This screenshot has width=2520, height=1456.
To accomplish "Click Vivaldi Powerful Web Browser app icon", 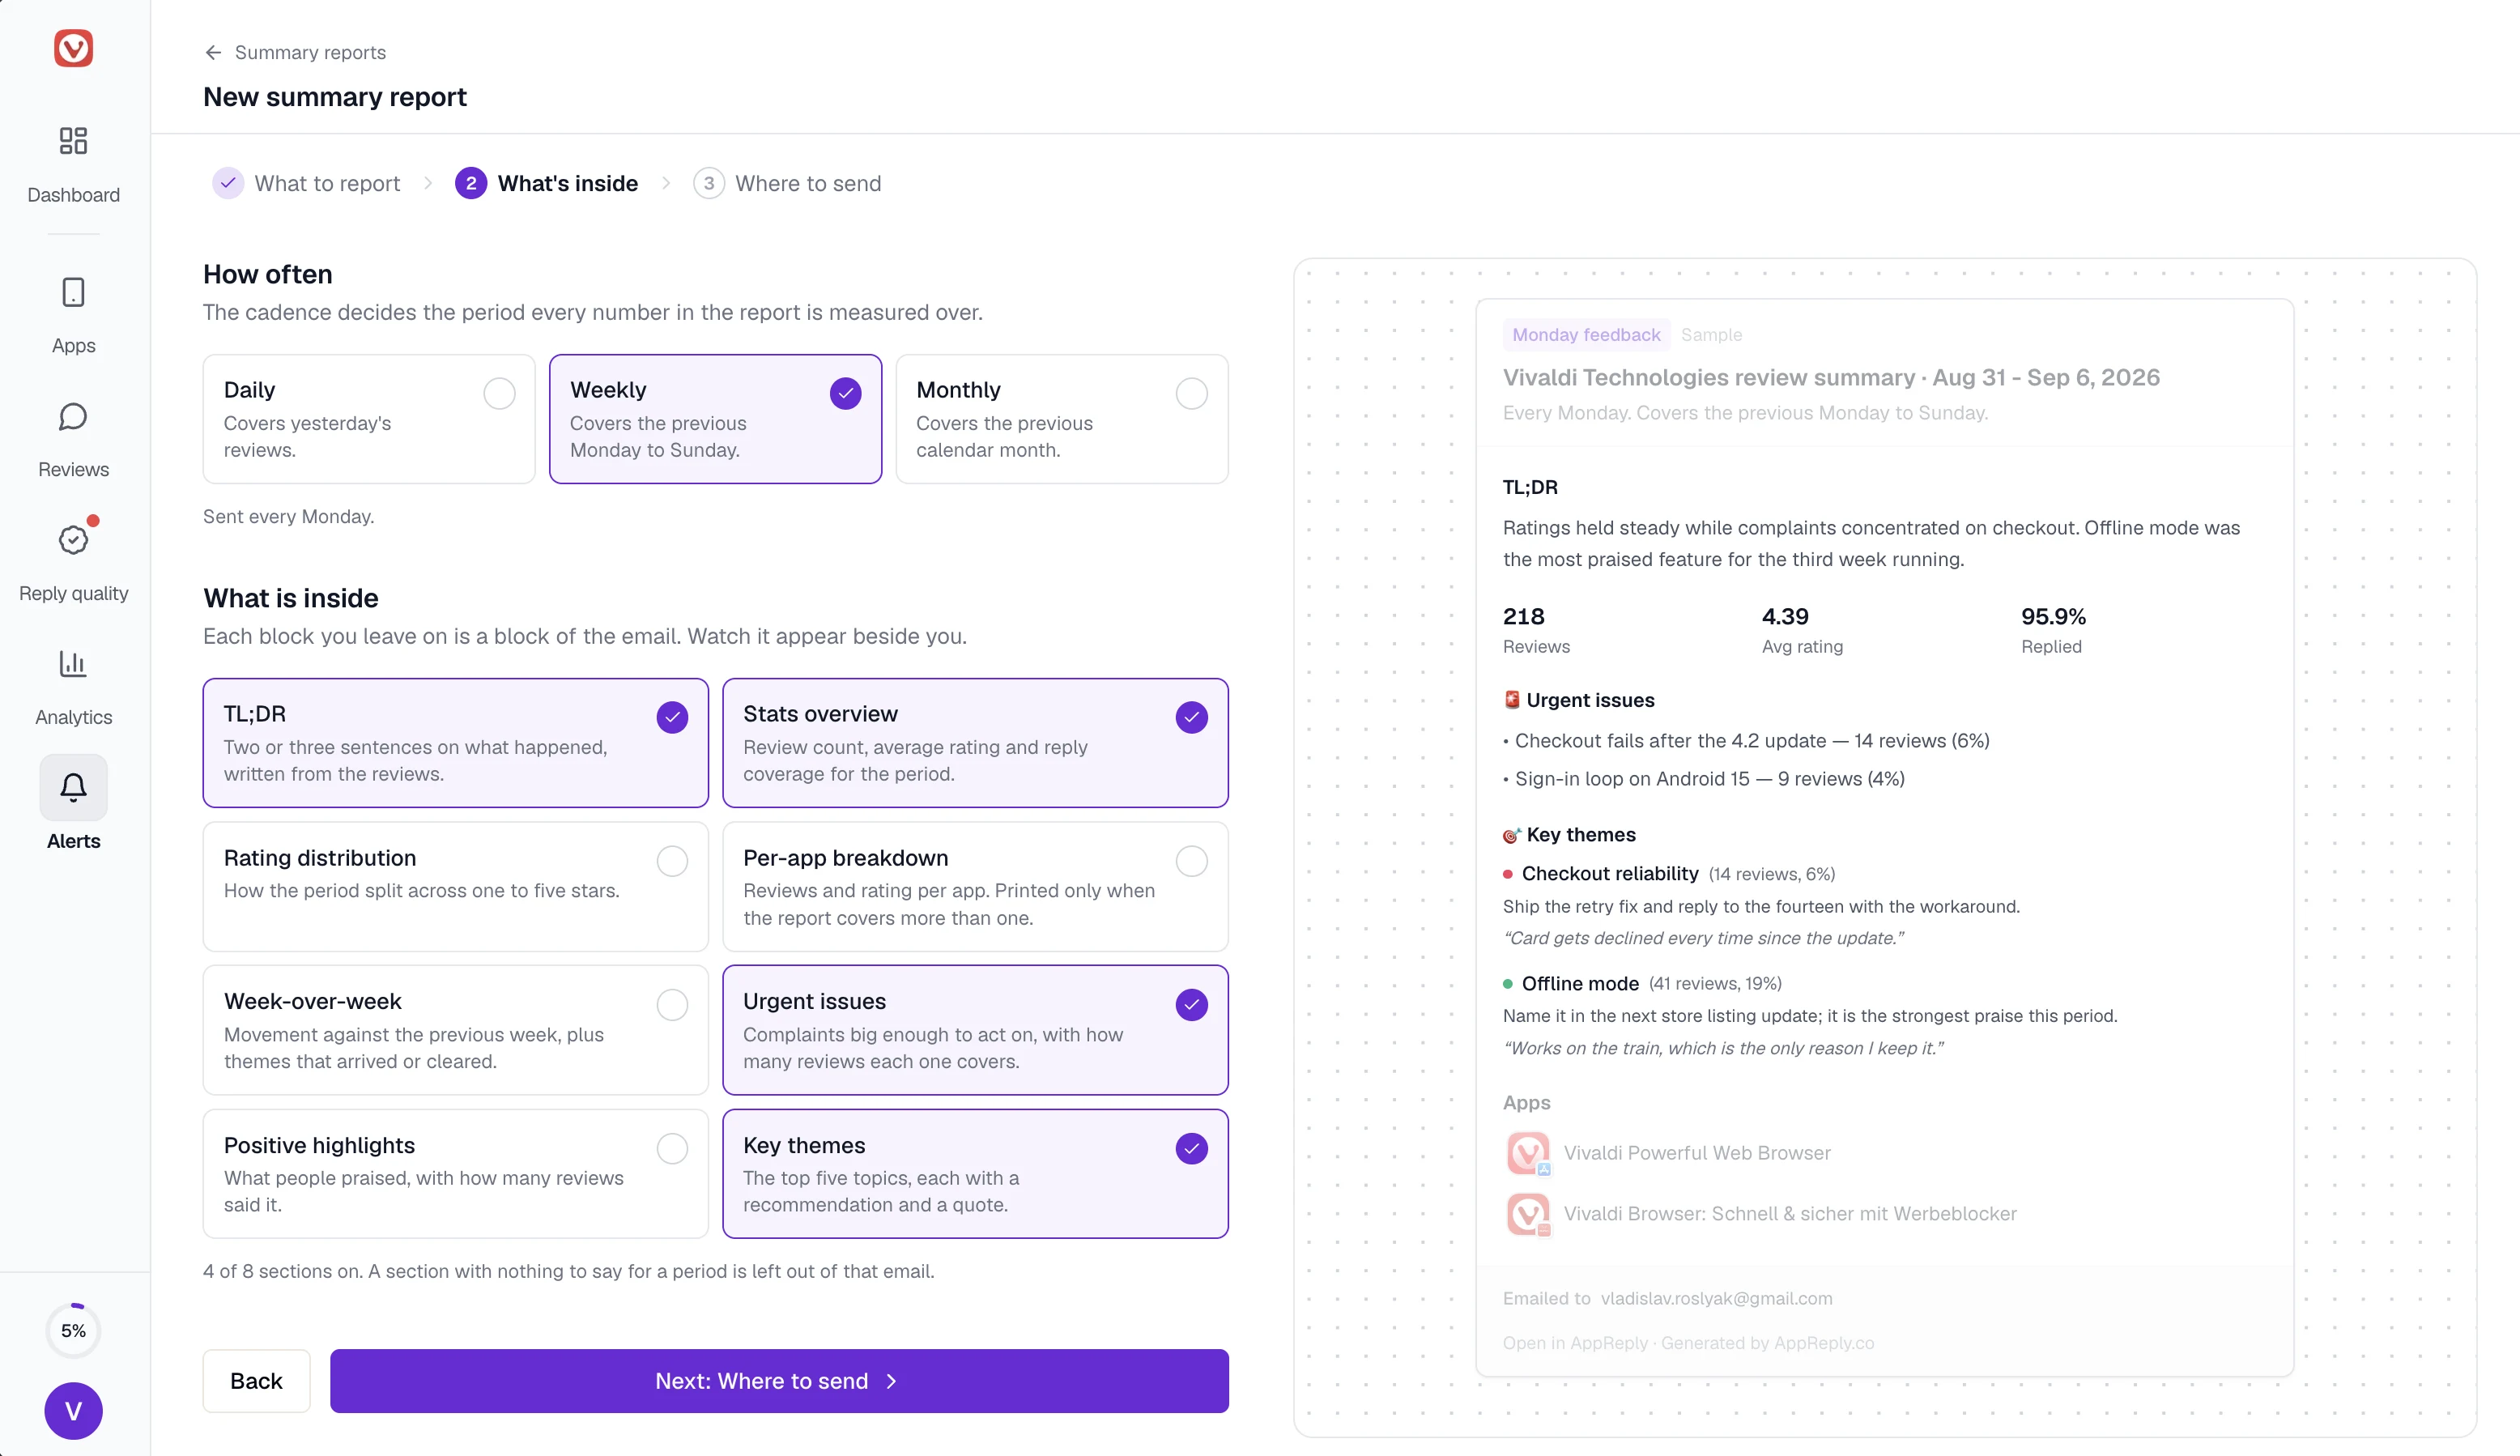I will click(x=1528, y=1153).
